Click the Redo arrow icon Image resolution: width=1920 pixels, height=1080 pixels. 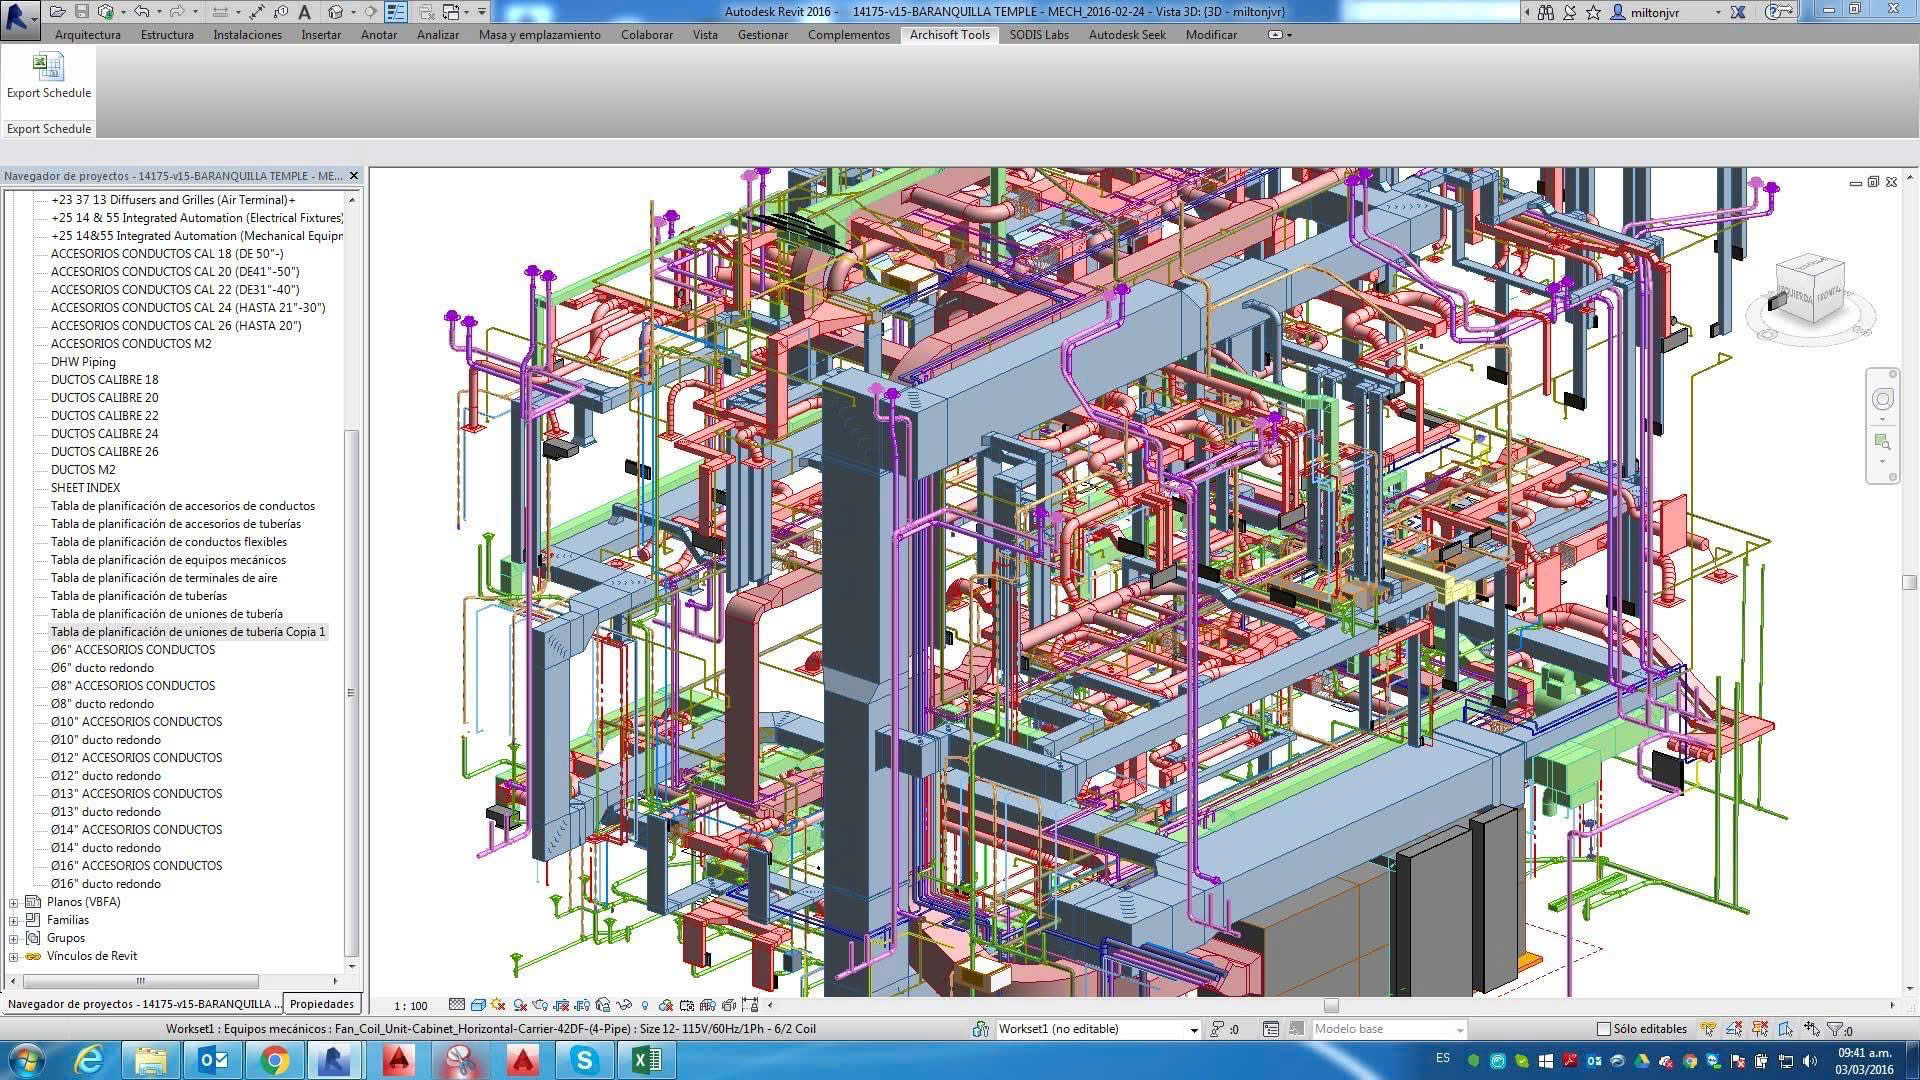click(177, 12)
